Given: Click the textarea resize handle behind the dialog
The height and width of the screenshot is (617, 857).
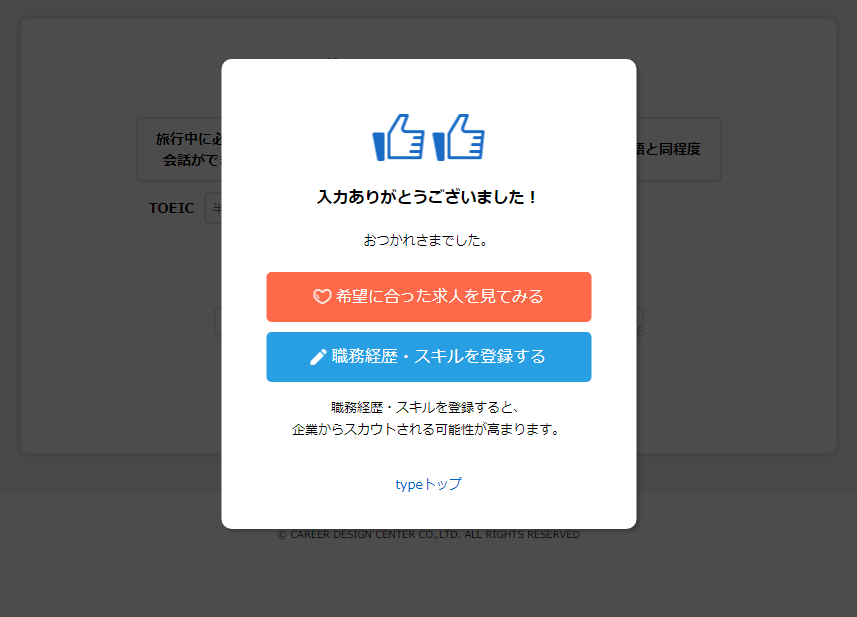Looking at the screenshot, I should coord(639,330).
